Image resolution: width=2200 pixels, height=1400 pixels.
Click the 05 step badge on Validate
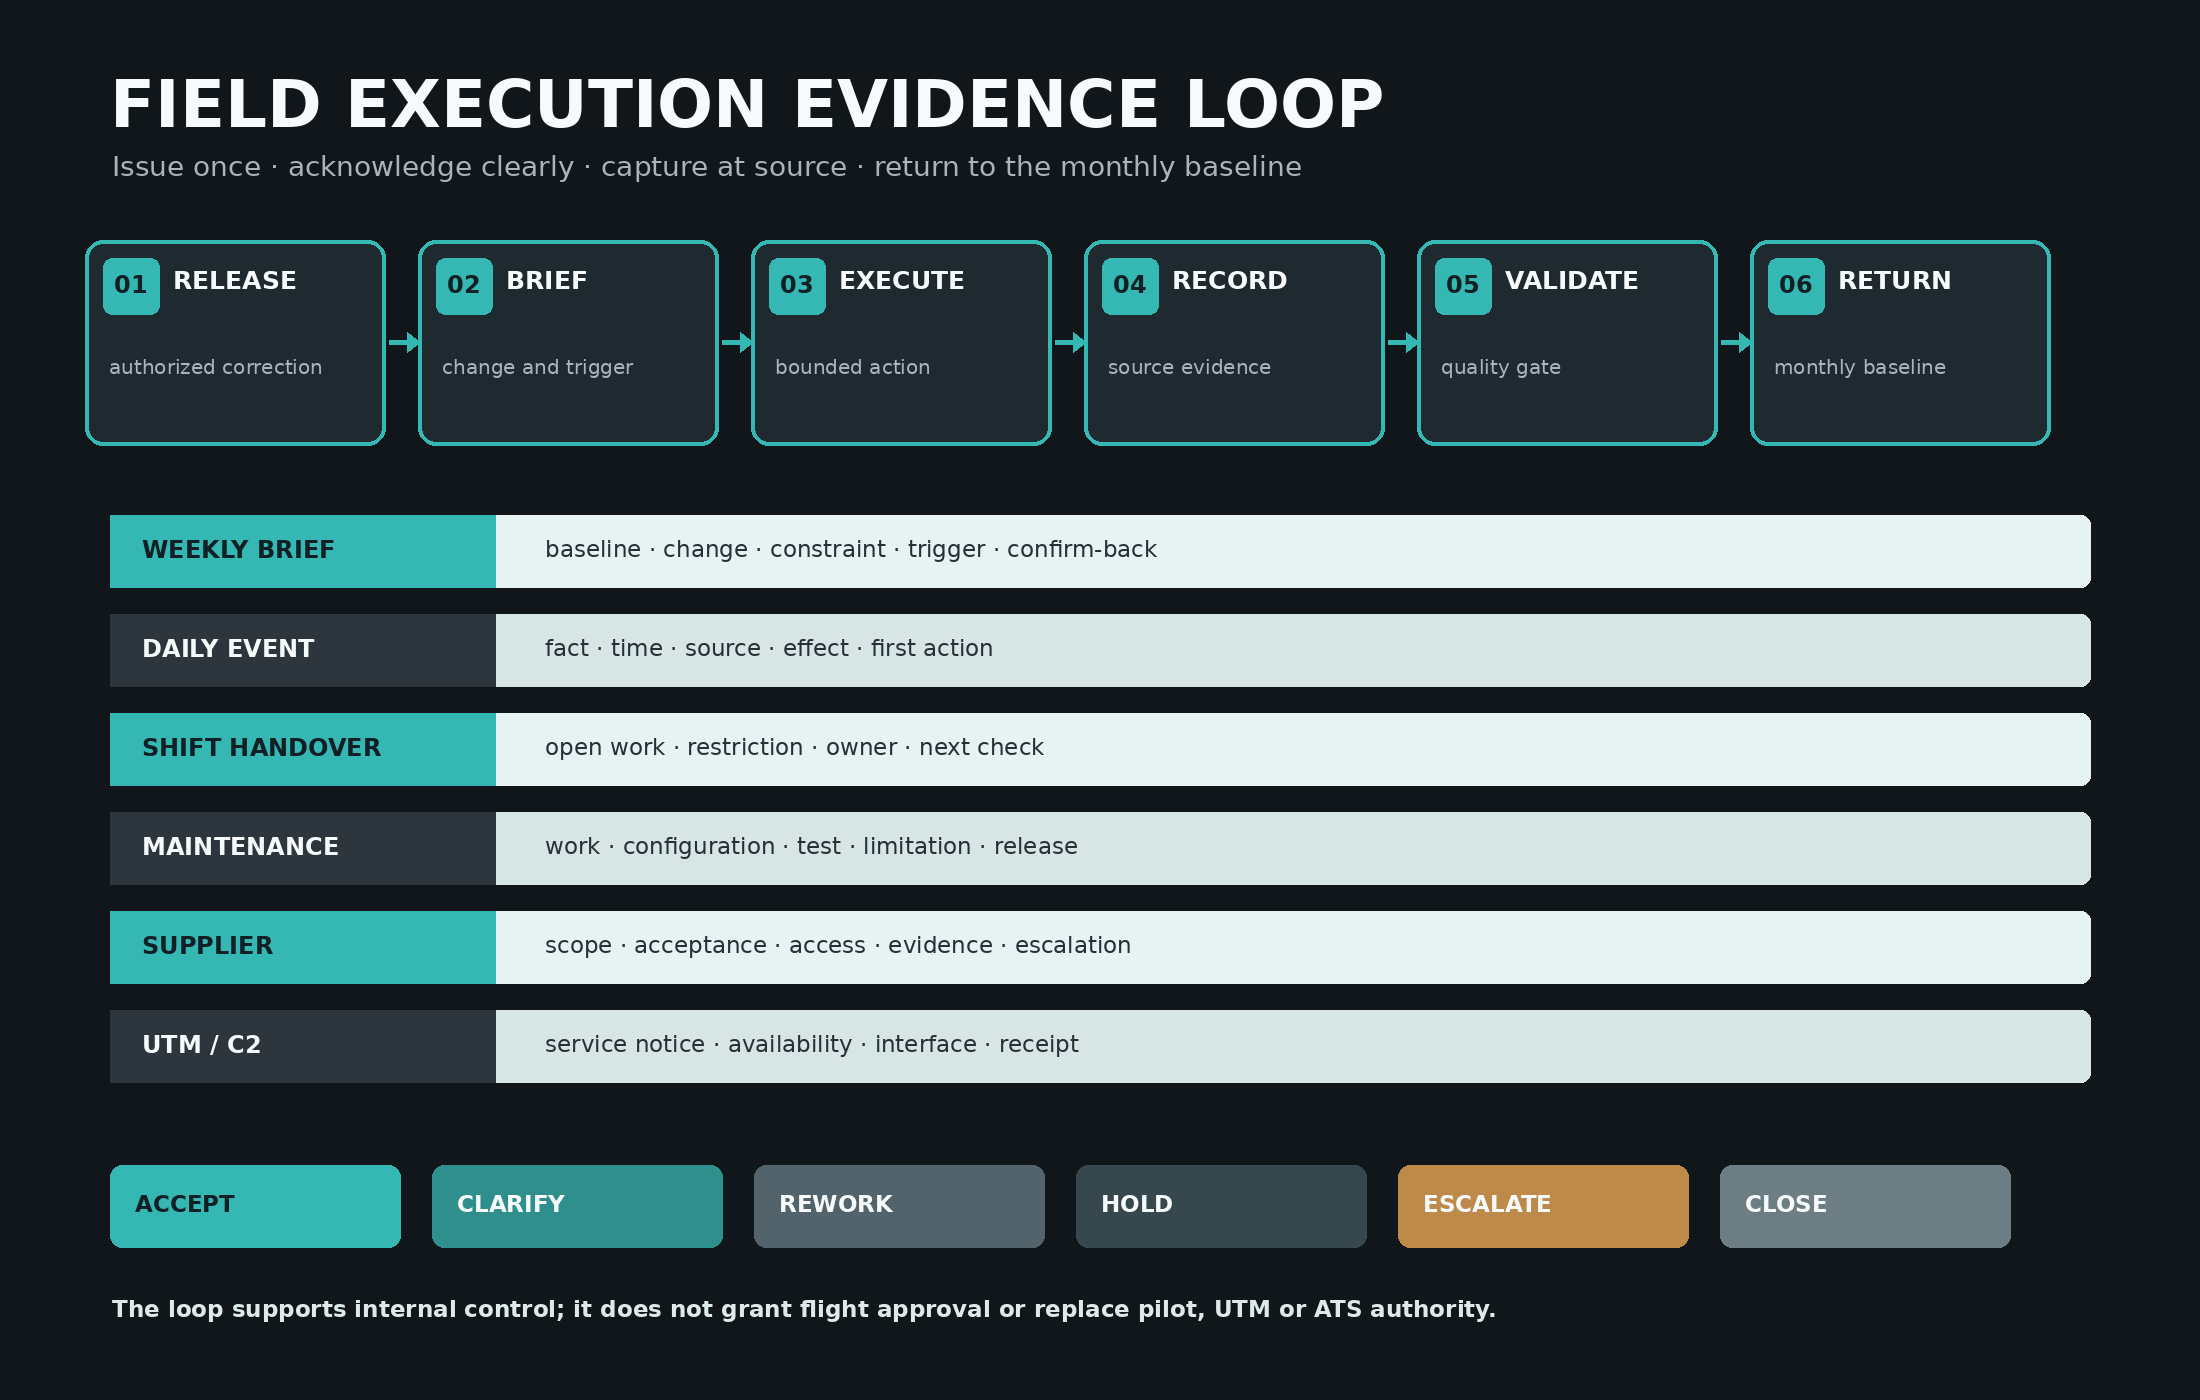pos(1463,286)
